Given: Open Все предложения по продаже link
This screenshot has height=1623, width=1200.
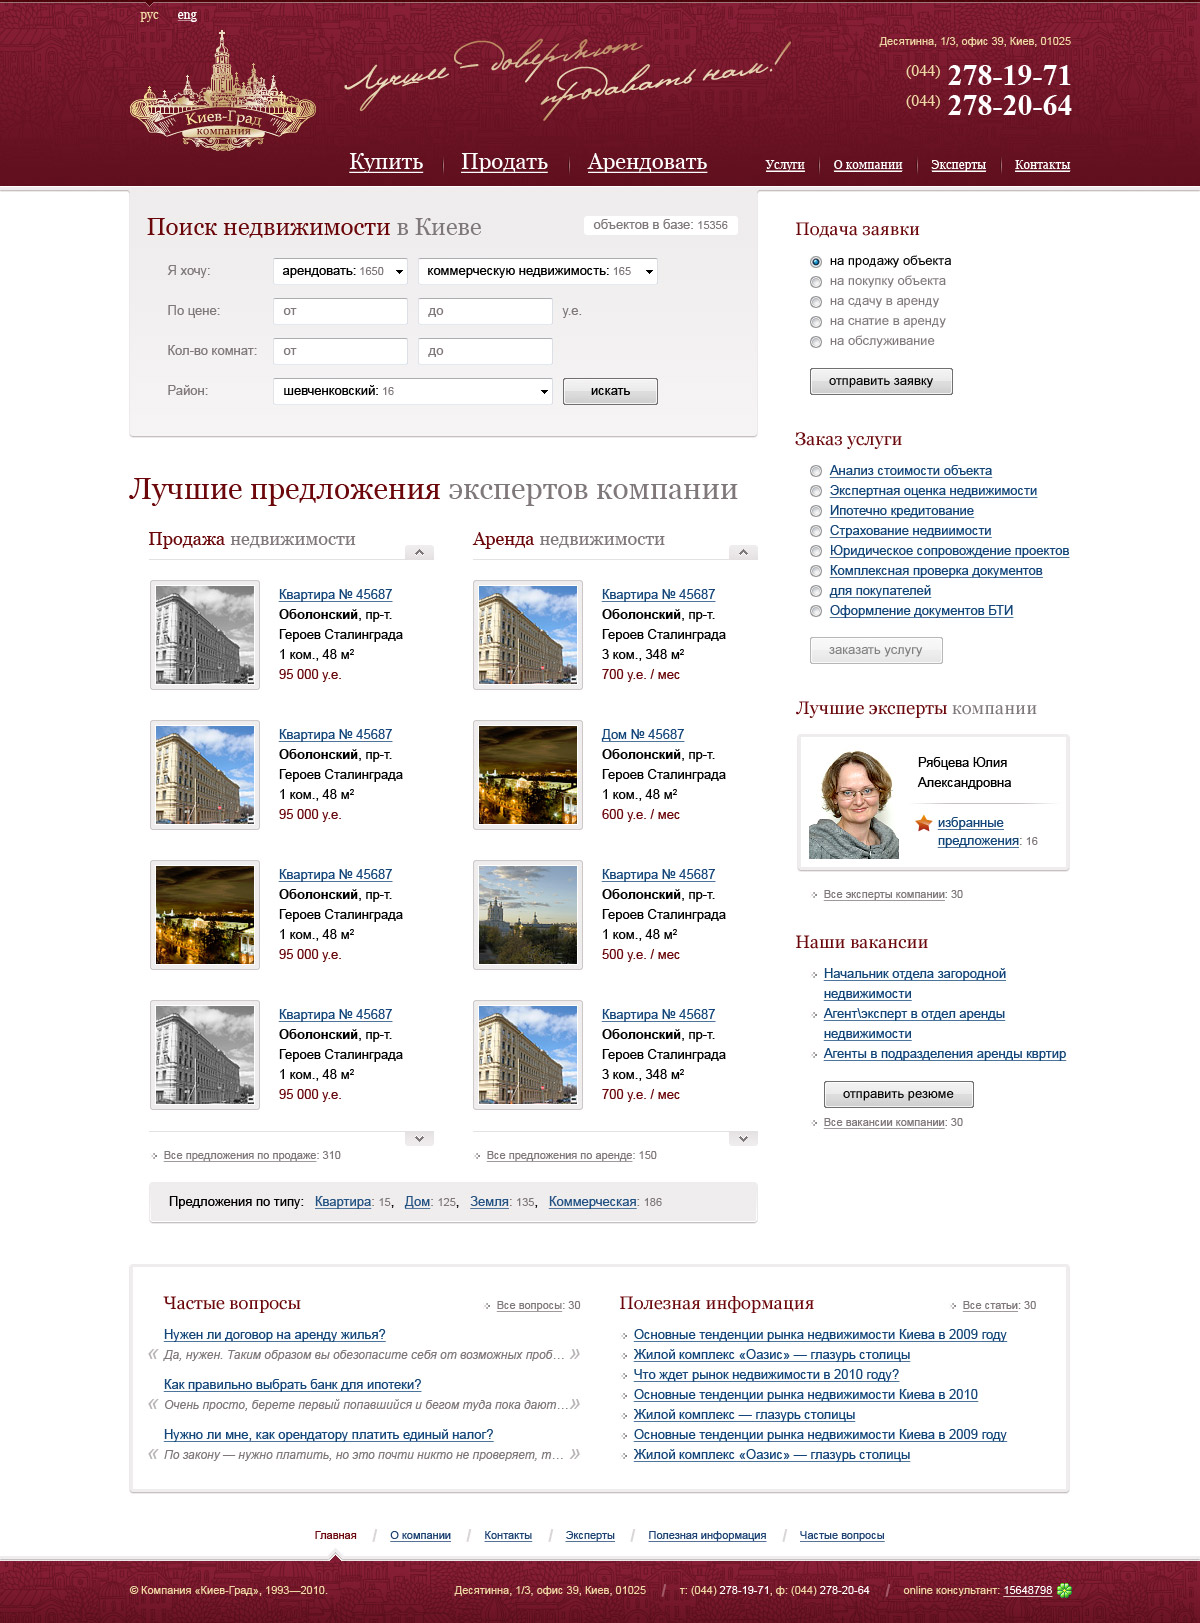Looking at the screenshot, I should tap(240, 1155).
